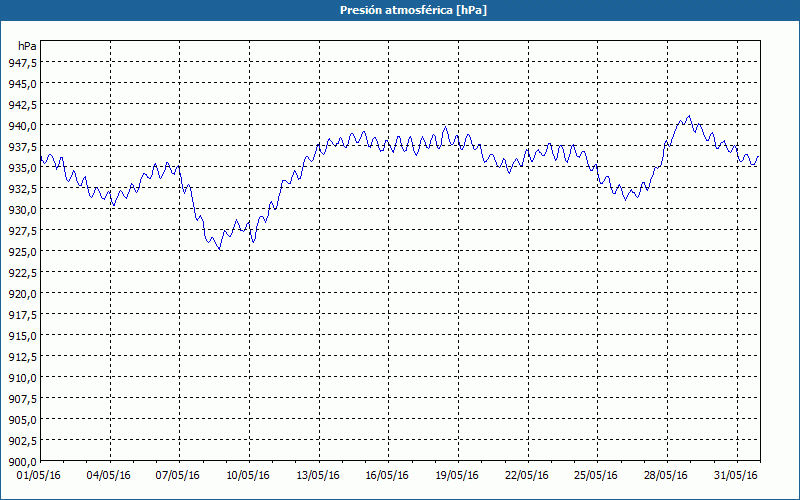Screen dimensions: 800x500
Task: Click the 937,5 y-axis value
Action: coord(22,146)
